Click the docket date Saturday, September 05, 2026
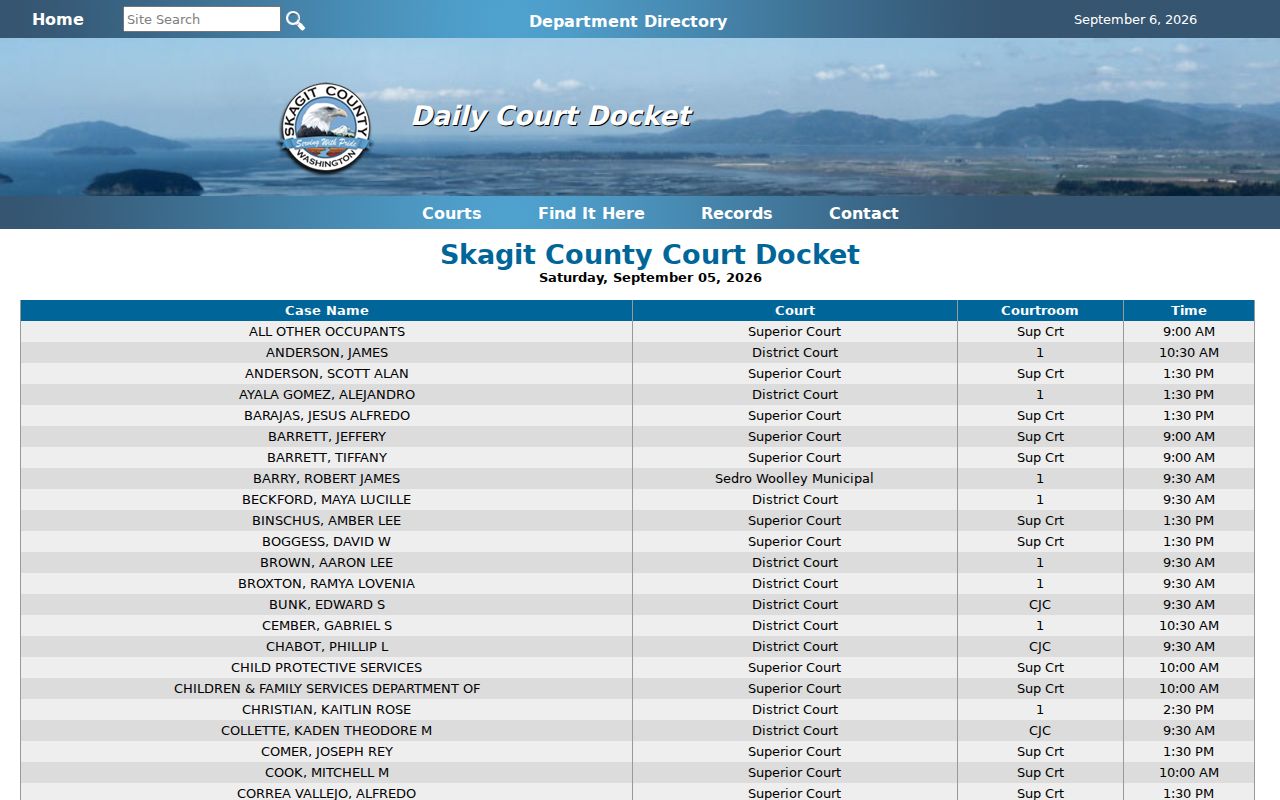Screen dimensions: 1280x800 coord(650,278)
